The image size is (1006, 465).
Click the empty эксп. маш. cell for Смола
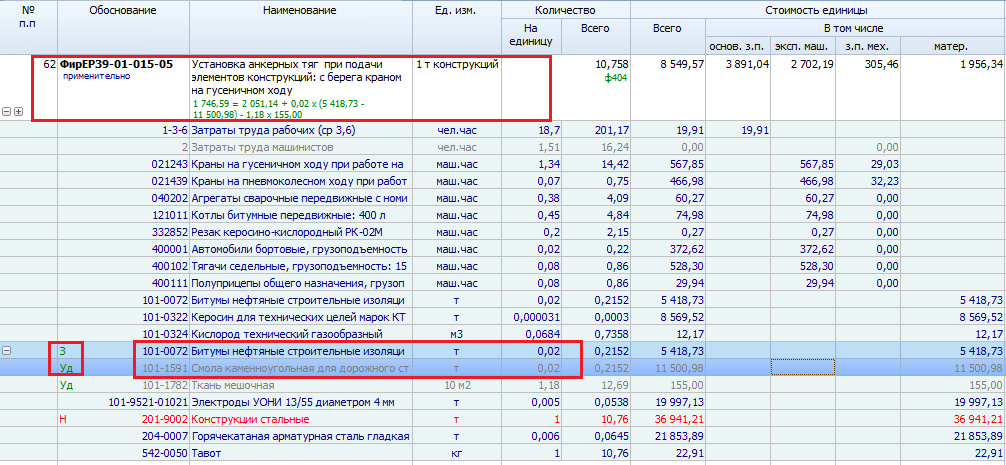(x=803, y=368)
